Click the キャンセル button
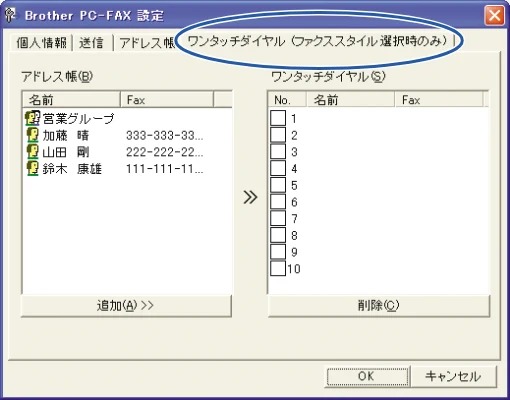 pyautogui.click(x=453, y=376)
